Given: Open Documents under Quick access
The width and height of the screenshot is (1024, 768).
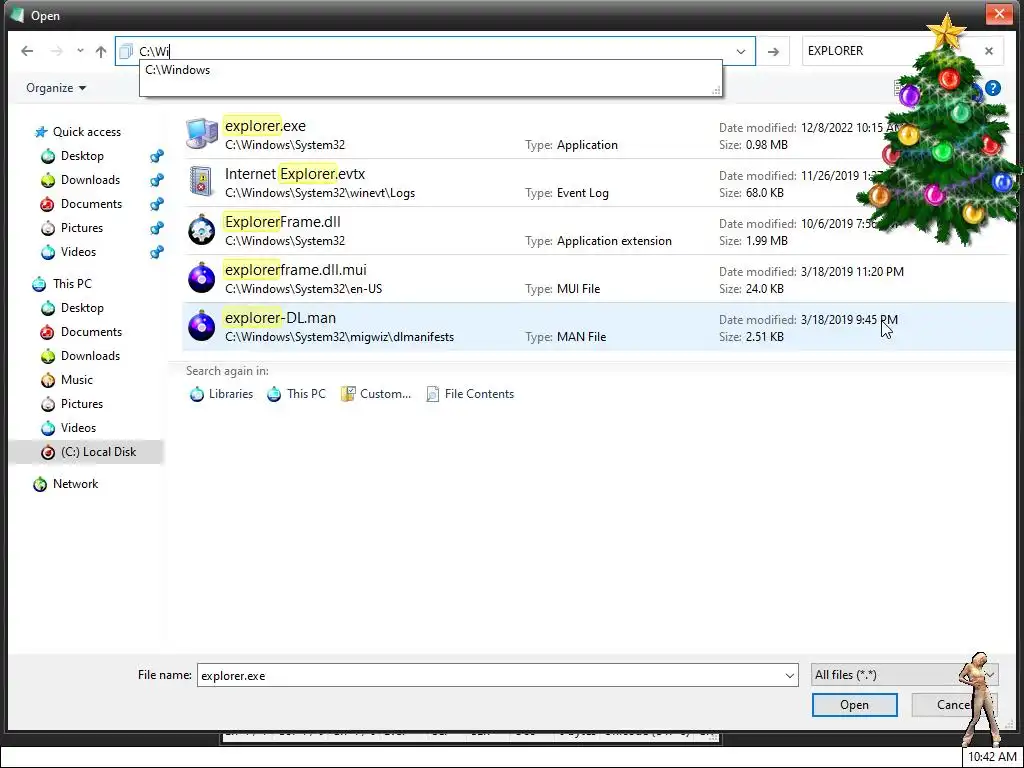Looking at the screenshot, I should coord(91,204).
